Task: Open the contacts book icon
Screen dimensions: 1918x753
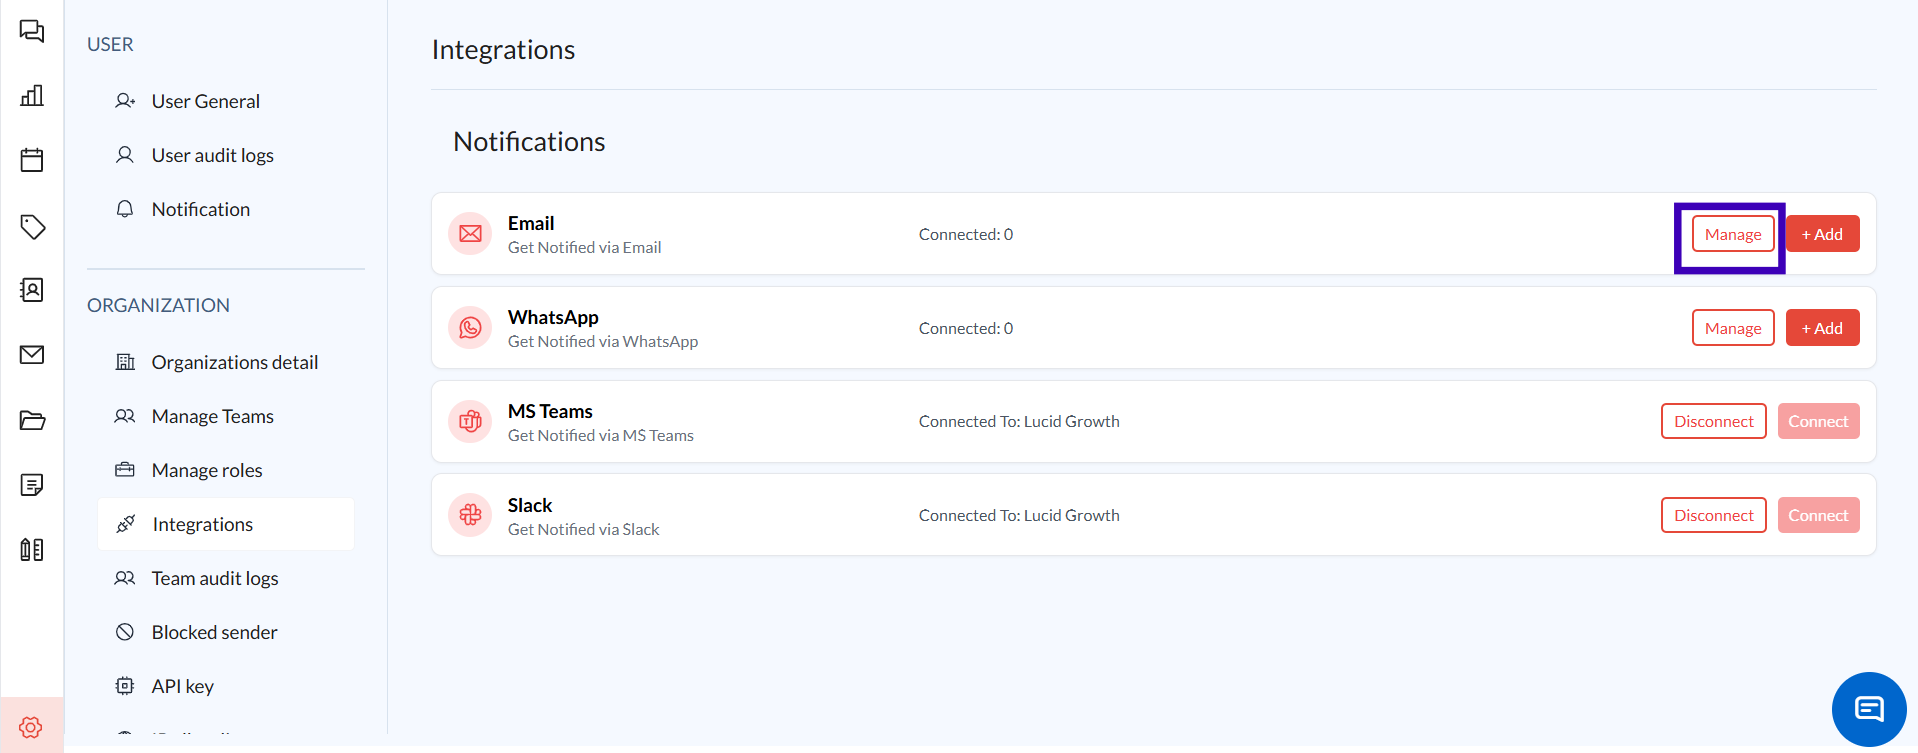Action: pos(32,290)
